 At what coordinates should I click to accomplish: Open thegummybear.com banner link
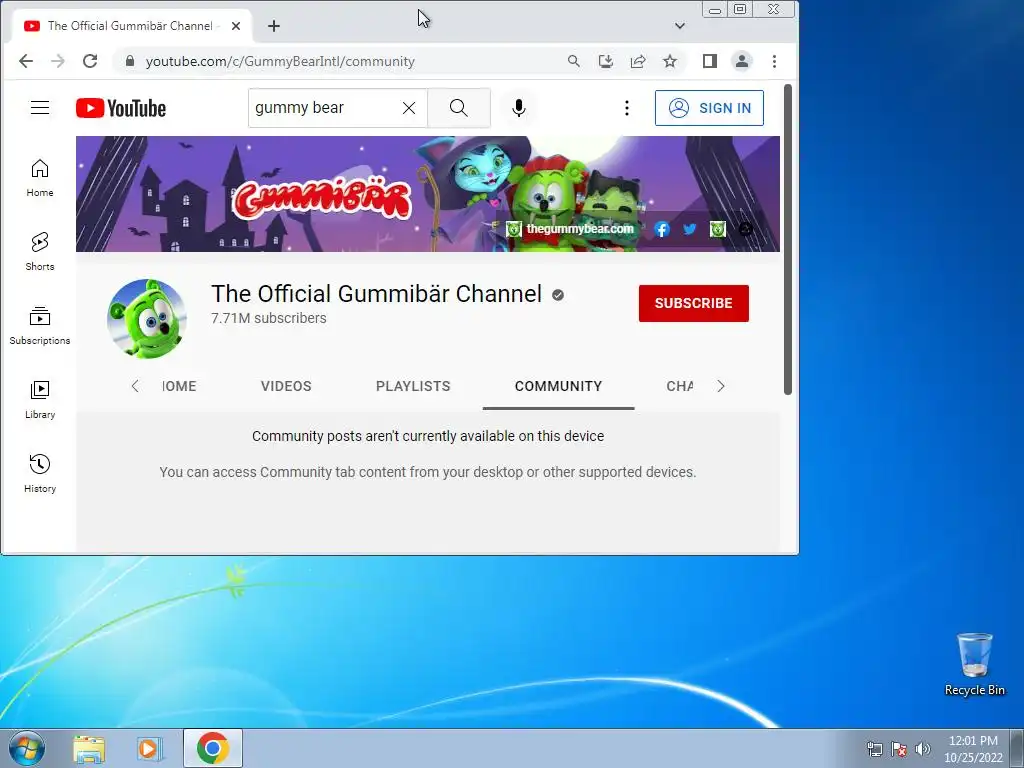[570, 229]
